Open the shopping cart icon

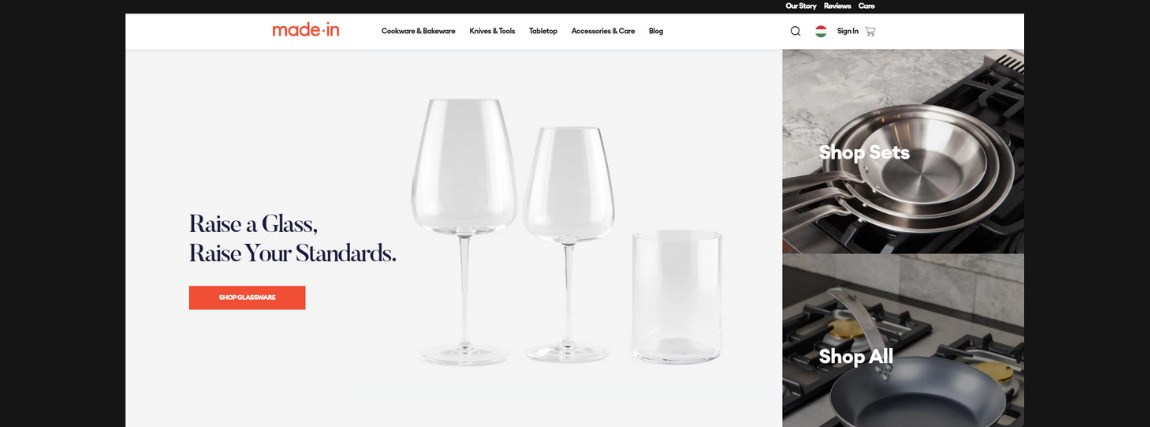click(871, 31)
